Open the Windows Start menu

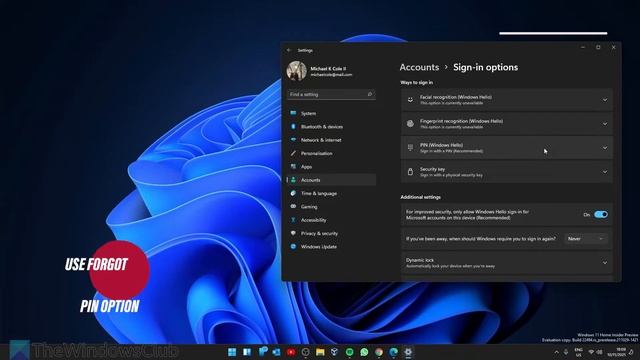232,352
